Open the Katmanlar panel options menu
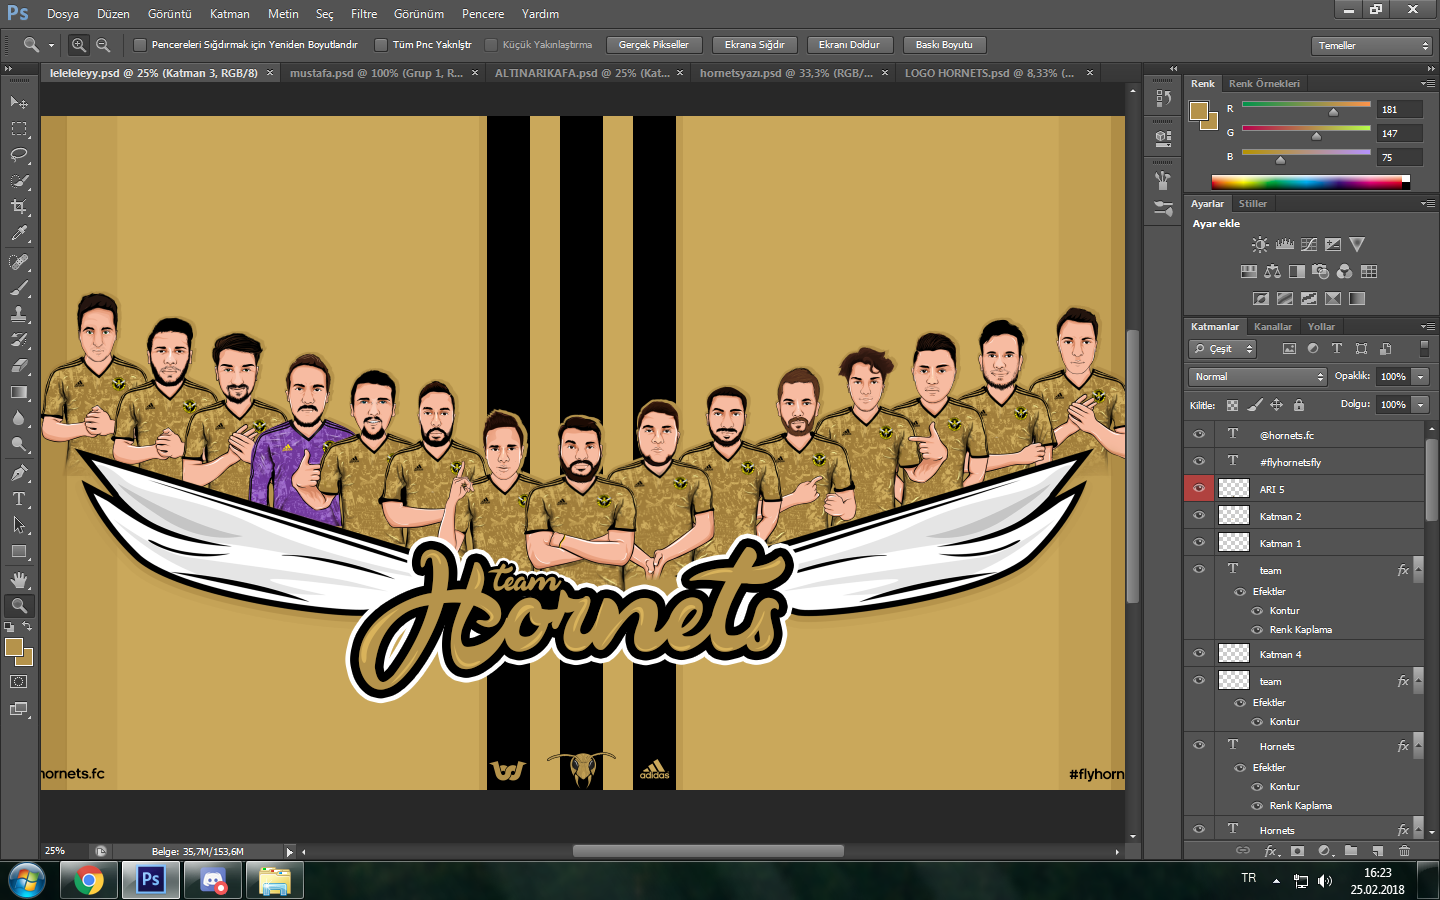Screen dimensions: 1440x900 coord(1428,327)
